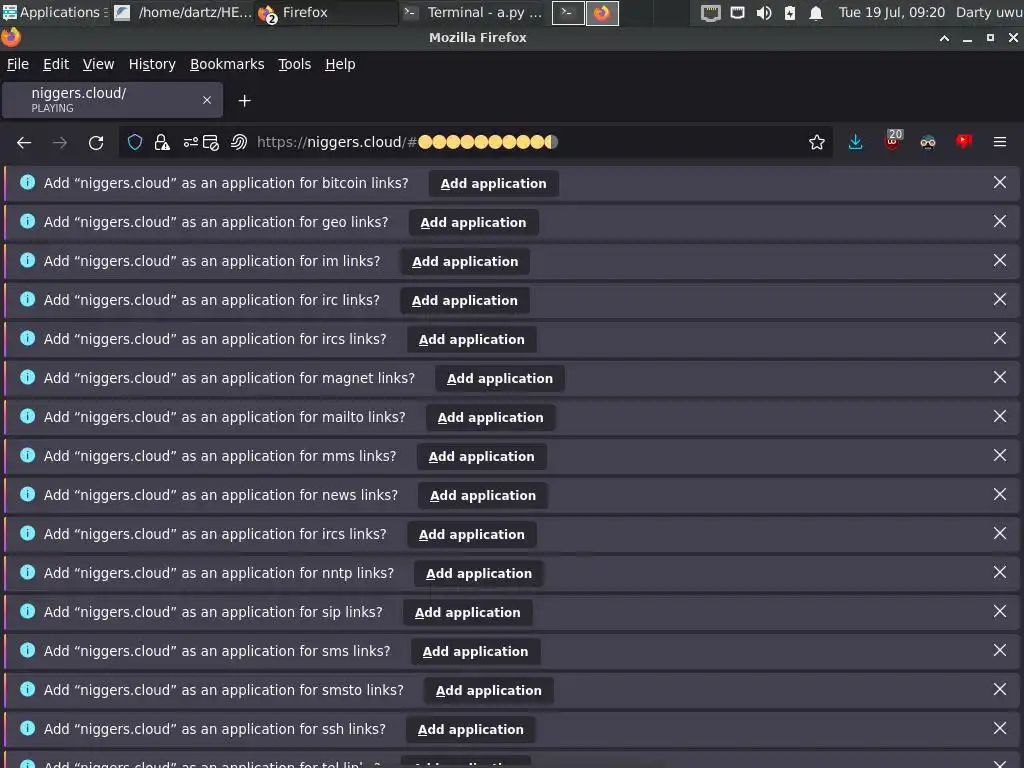Click the glasses-face extension icon
This screenshot has height=768, width=1024.
(x=928, y=142)
